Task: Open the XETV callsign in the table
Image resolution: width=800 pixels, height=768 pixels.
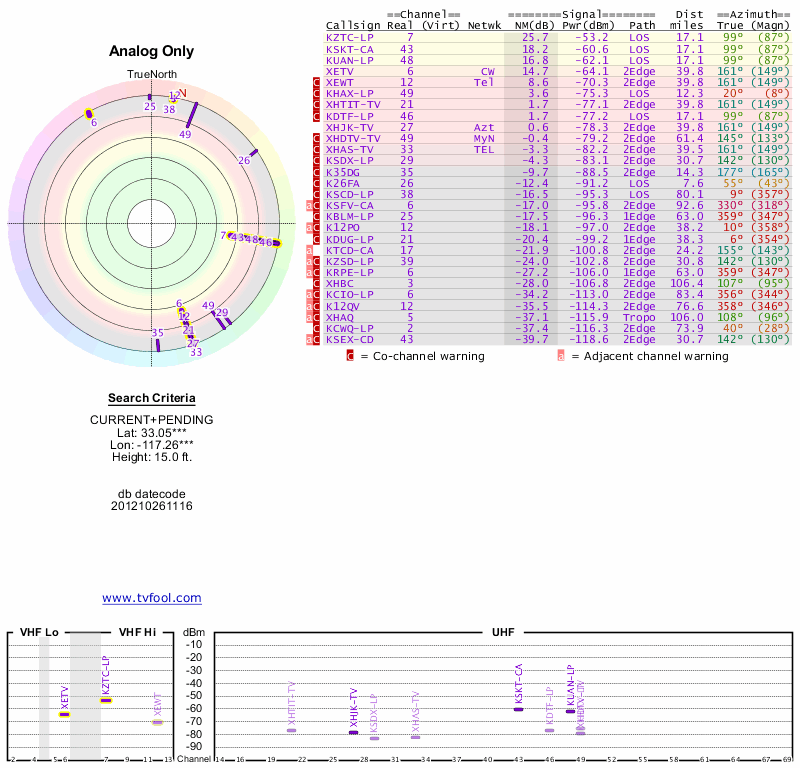Action: (x=339, y=71)
